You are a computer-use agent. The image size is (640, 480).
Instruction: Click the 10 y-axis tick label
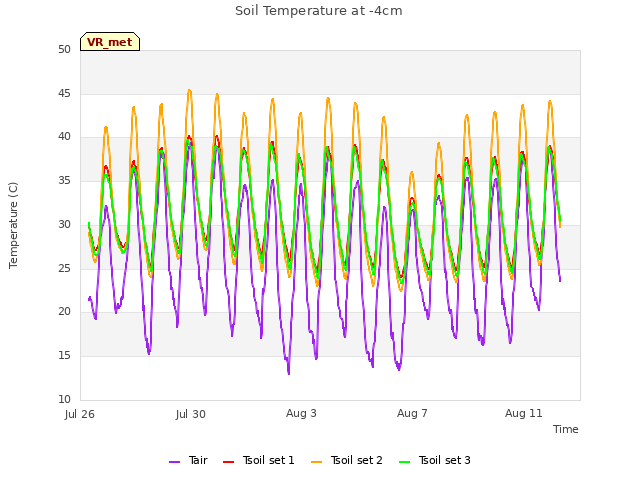coord(64,400)
